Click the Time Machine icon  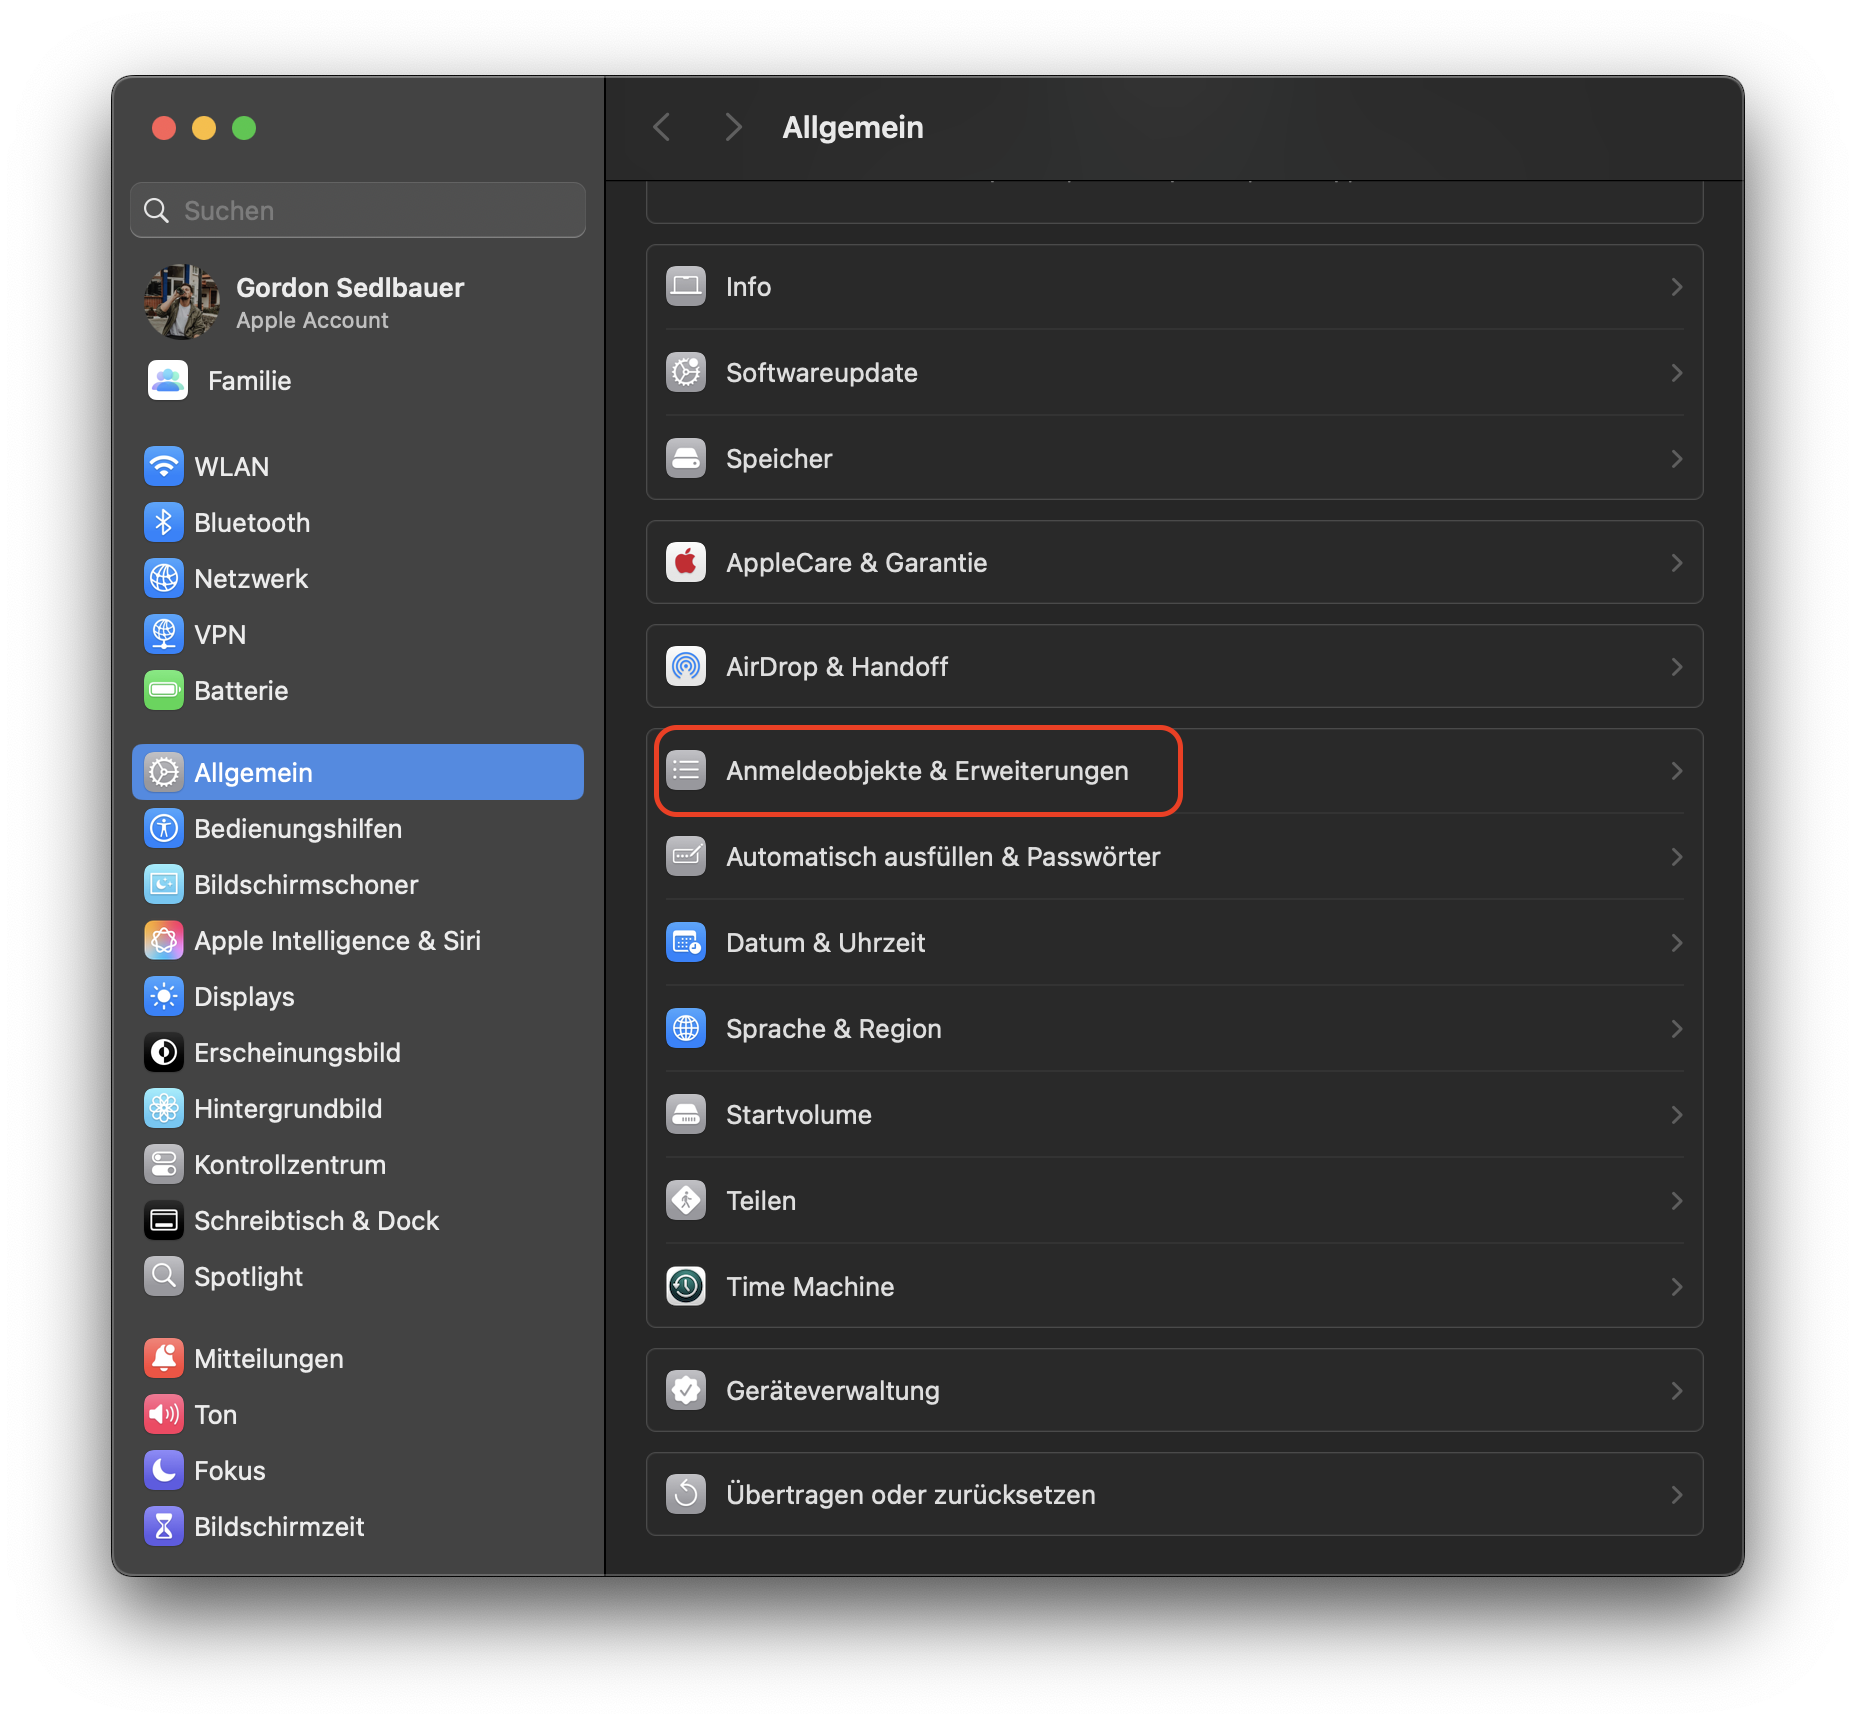point(686,1286)
